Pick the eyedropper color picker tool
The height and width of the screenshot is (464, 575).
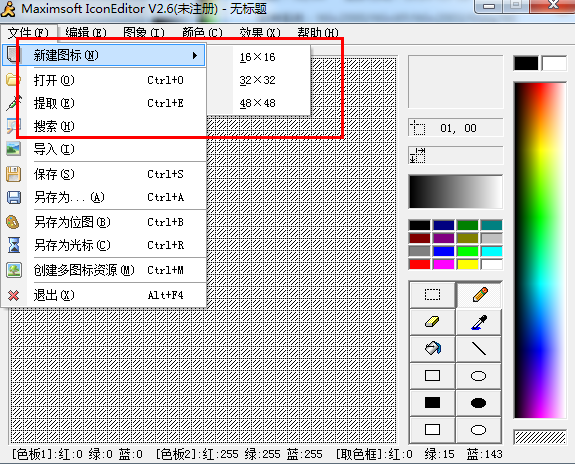pyautogui.click(x=479, y=322)
